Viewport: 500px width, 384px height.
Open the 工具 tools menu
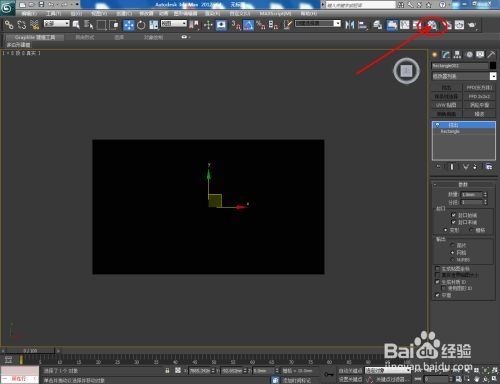pos(53,13)
